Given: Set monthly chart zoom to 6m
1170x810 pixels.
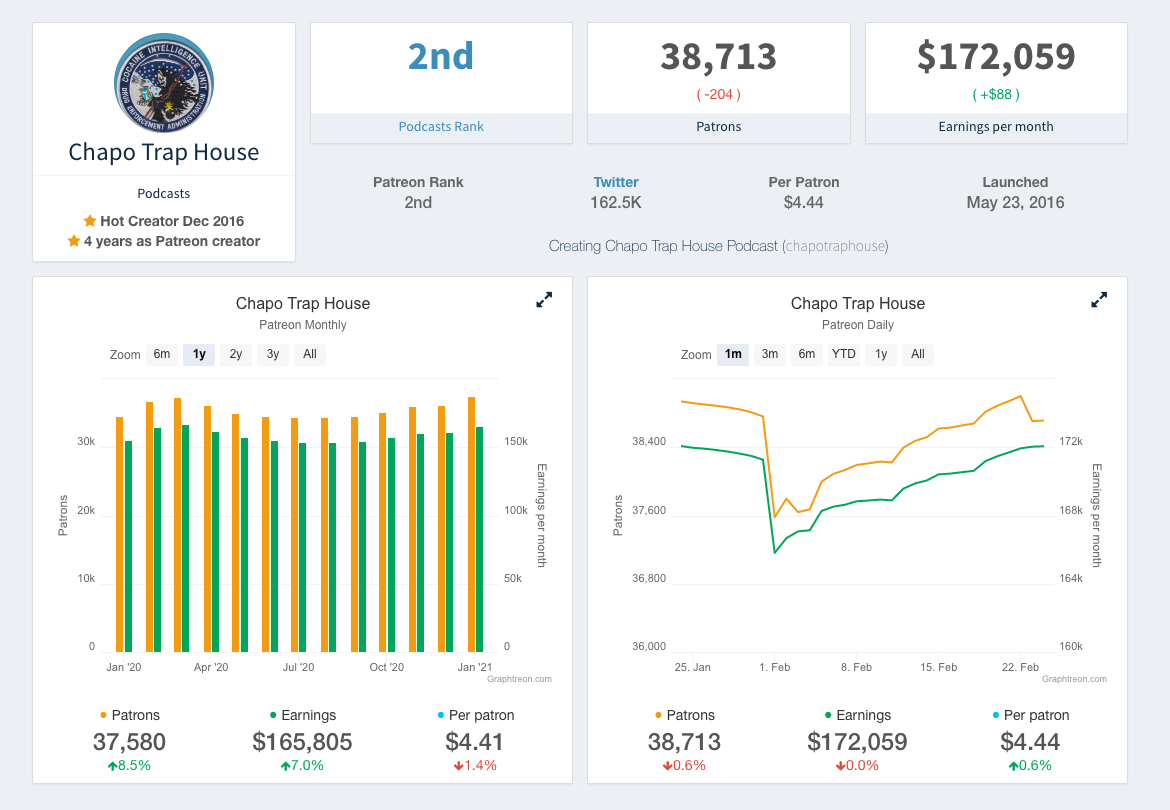Looking at the screenshot, I should pos(162,354).
